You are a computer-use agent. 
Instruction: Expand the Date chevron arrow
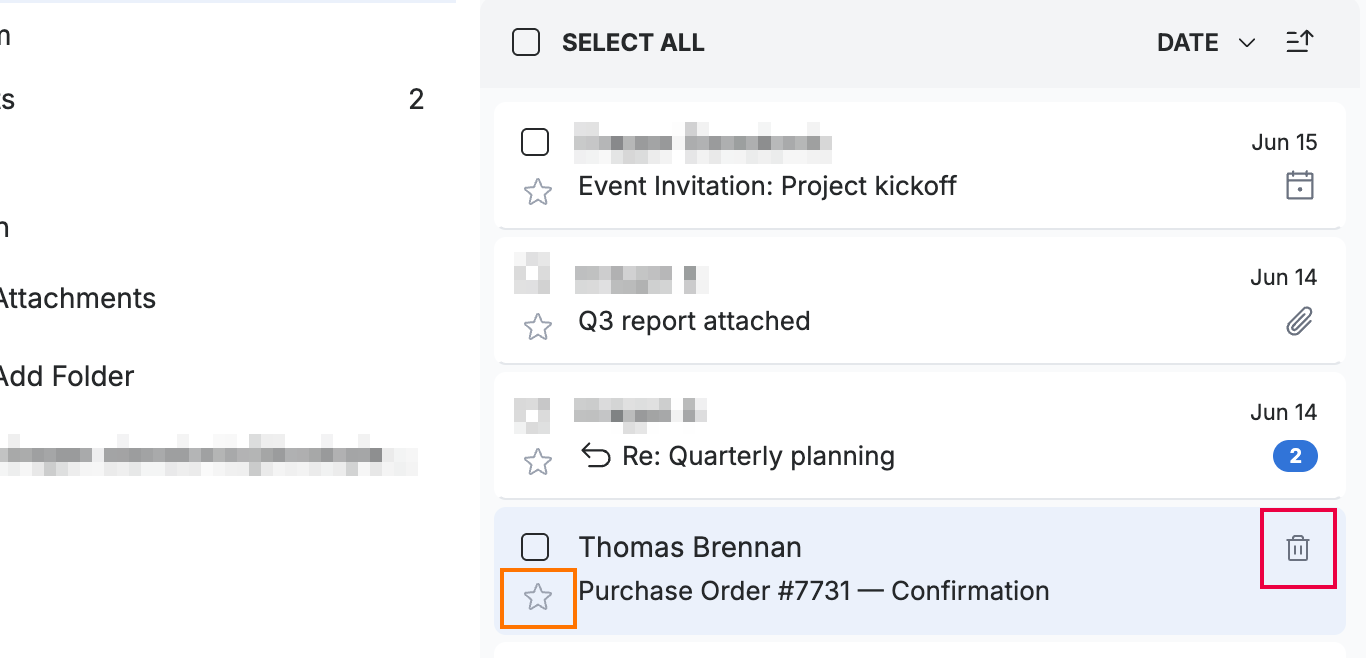pyautogui.click(x=1246, y=43)
